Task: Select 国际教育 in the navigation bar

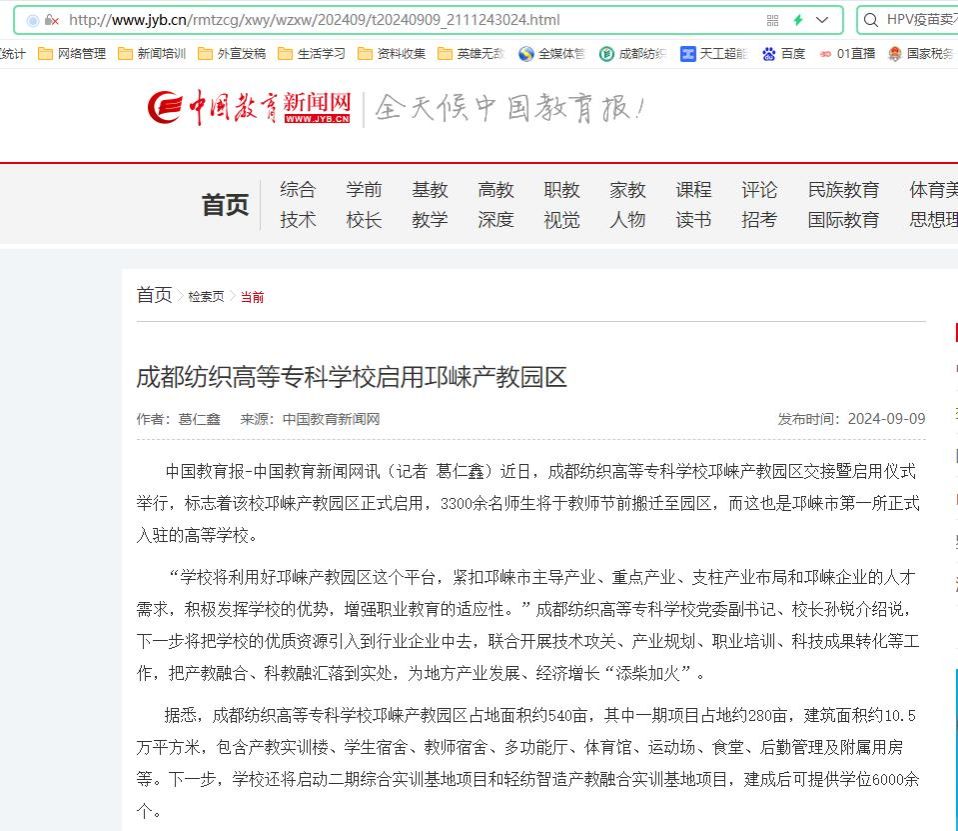Action: click(843, 220)
